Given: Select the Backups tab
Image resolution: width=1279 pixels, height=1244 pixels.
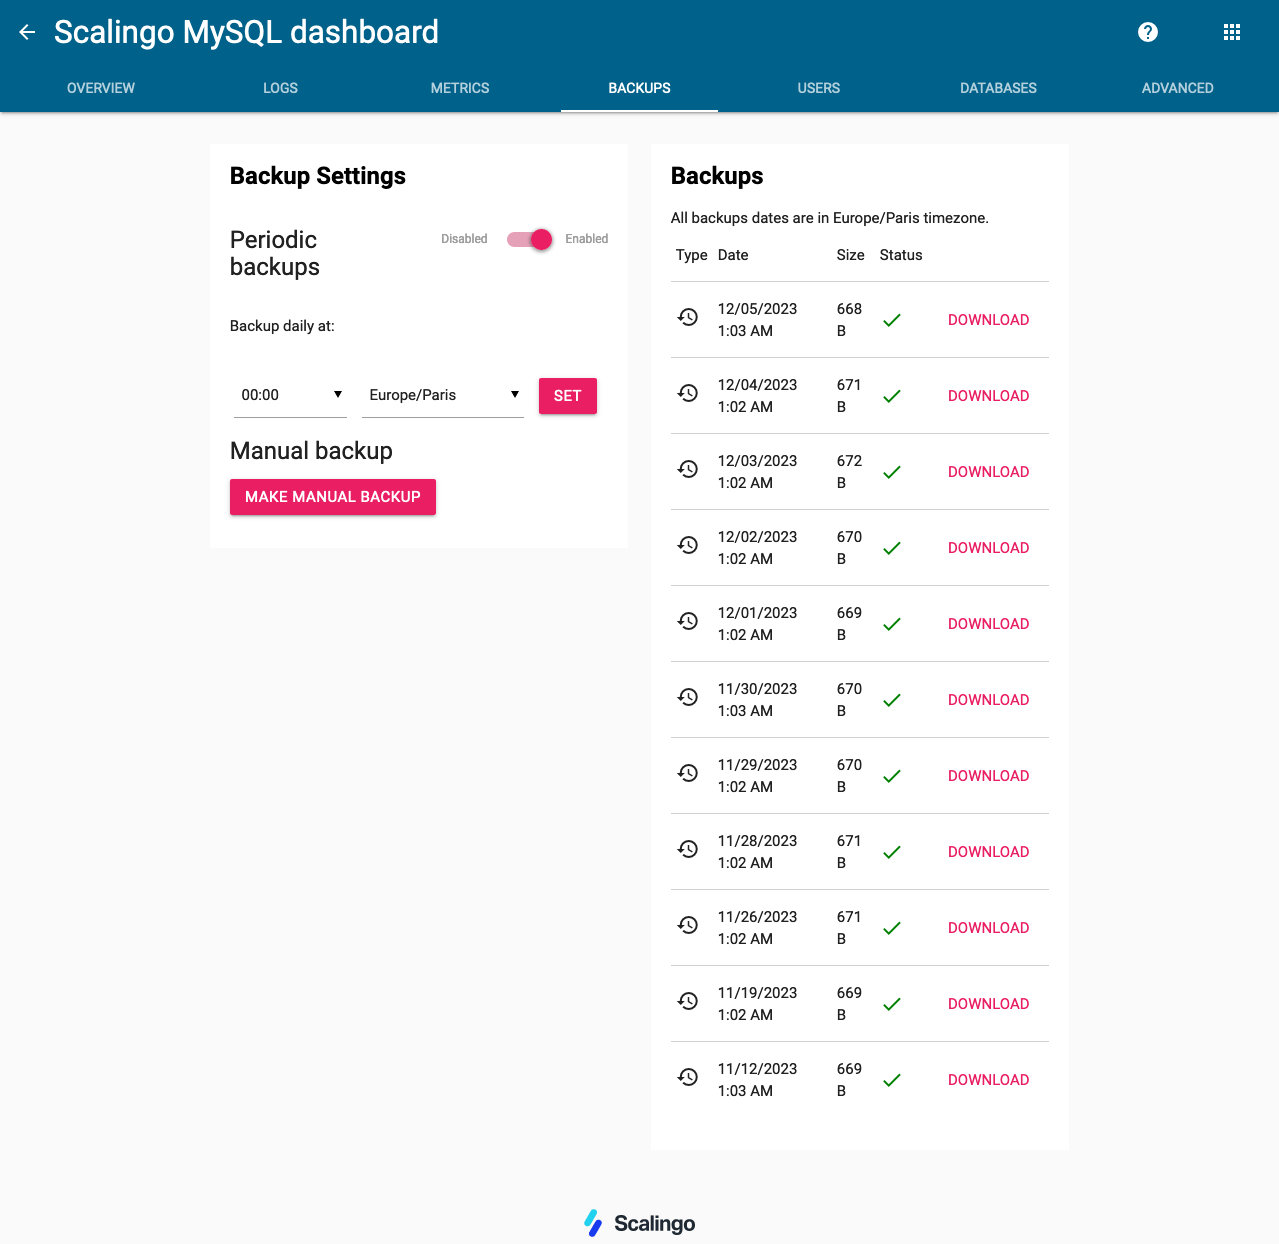Looking at the screenshot, I should pos(640,88).
